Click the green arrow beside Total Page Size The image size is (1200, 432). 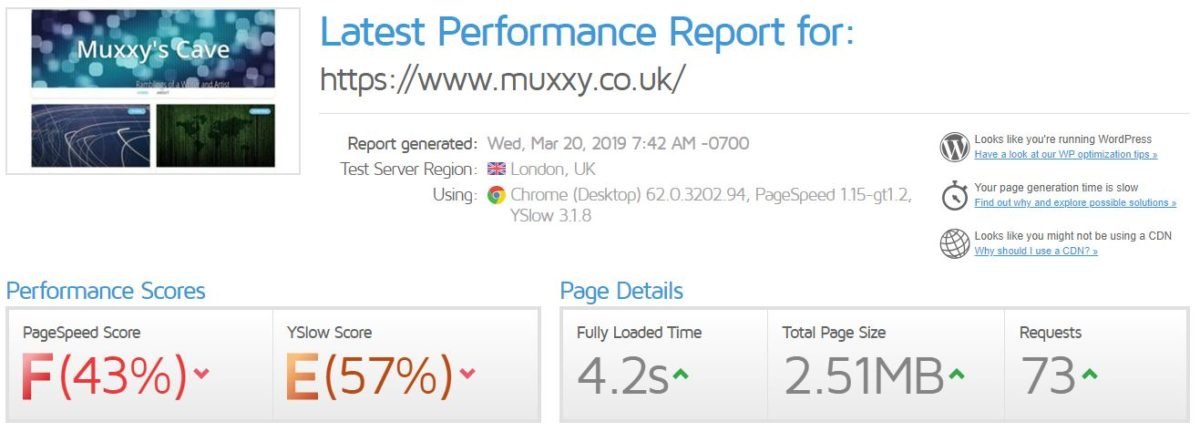click(x=956, y=374)
